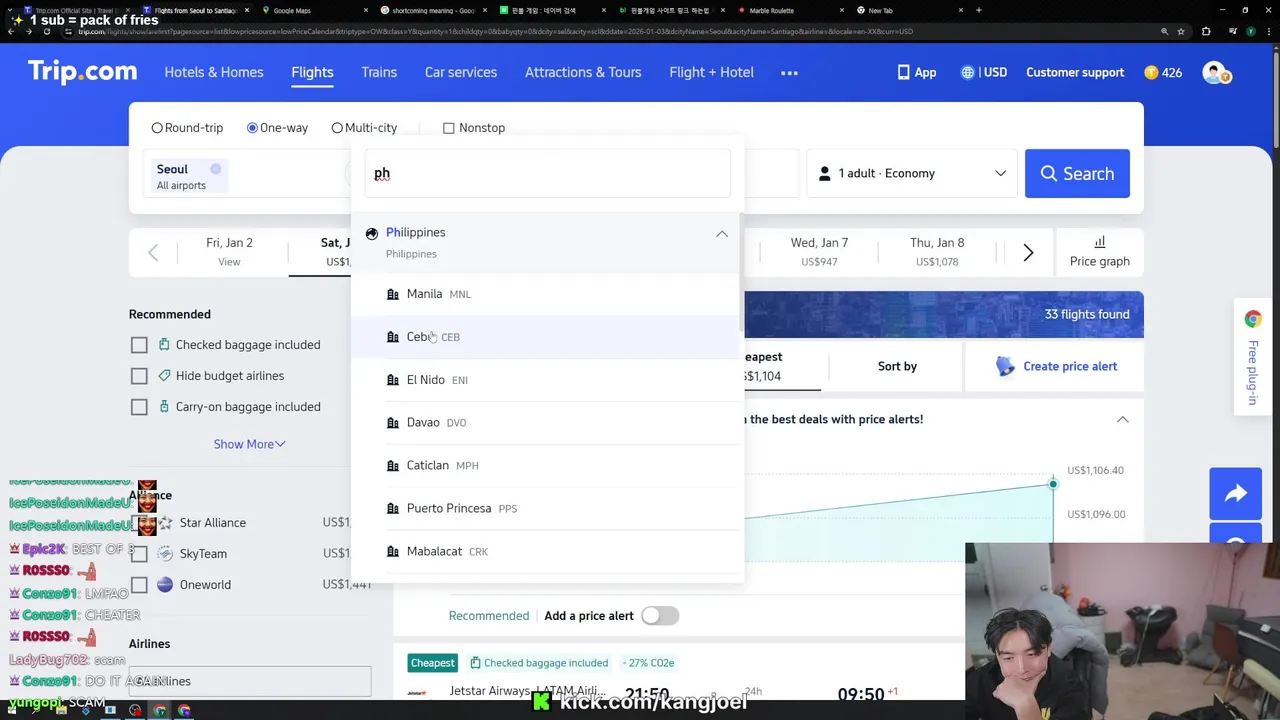The image size is (1280, 720).
Task: Go to next dates with right arrow
Action: coord(1028,252)
